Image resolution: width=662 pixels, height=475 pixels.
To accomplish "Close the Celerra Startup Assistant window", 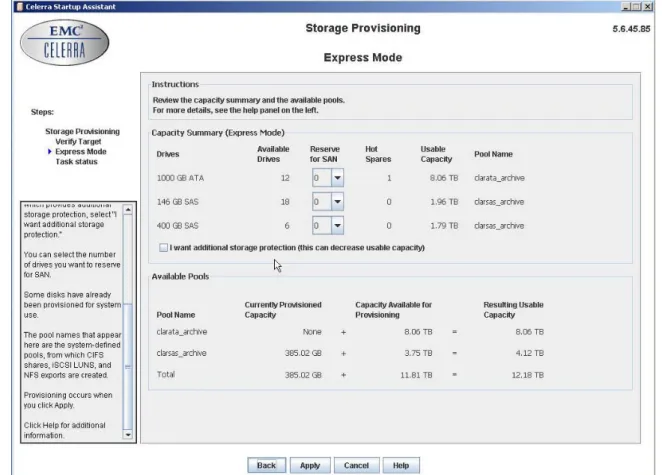I will click(647, 6).
